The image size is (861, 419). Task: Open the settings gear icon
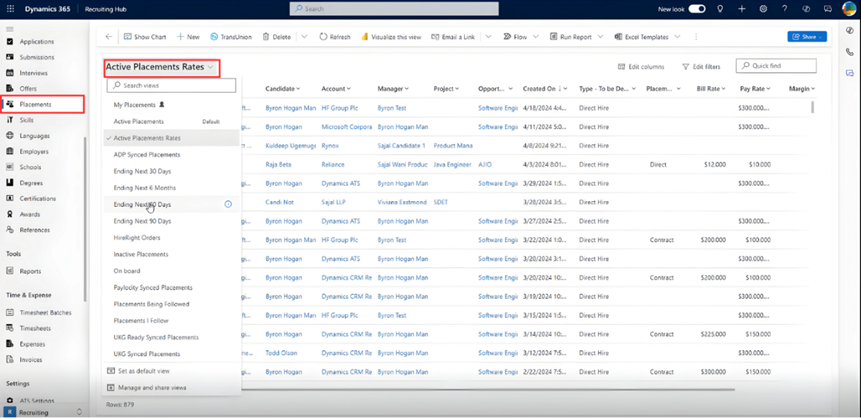tap(763, 9)
